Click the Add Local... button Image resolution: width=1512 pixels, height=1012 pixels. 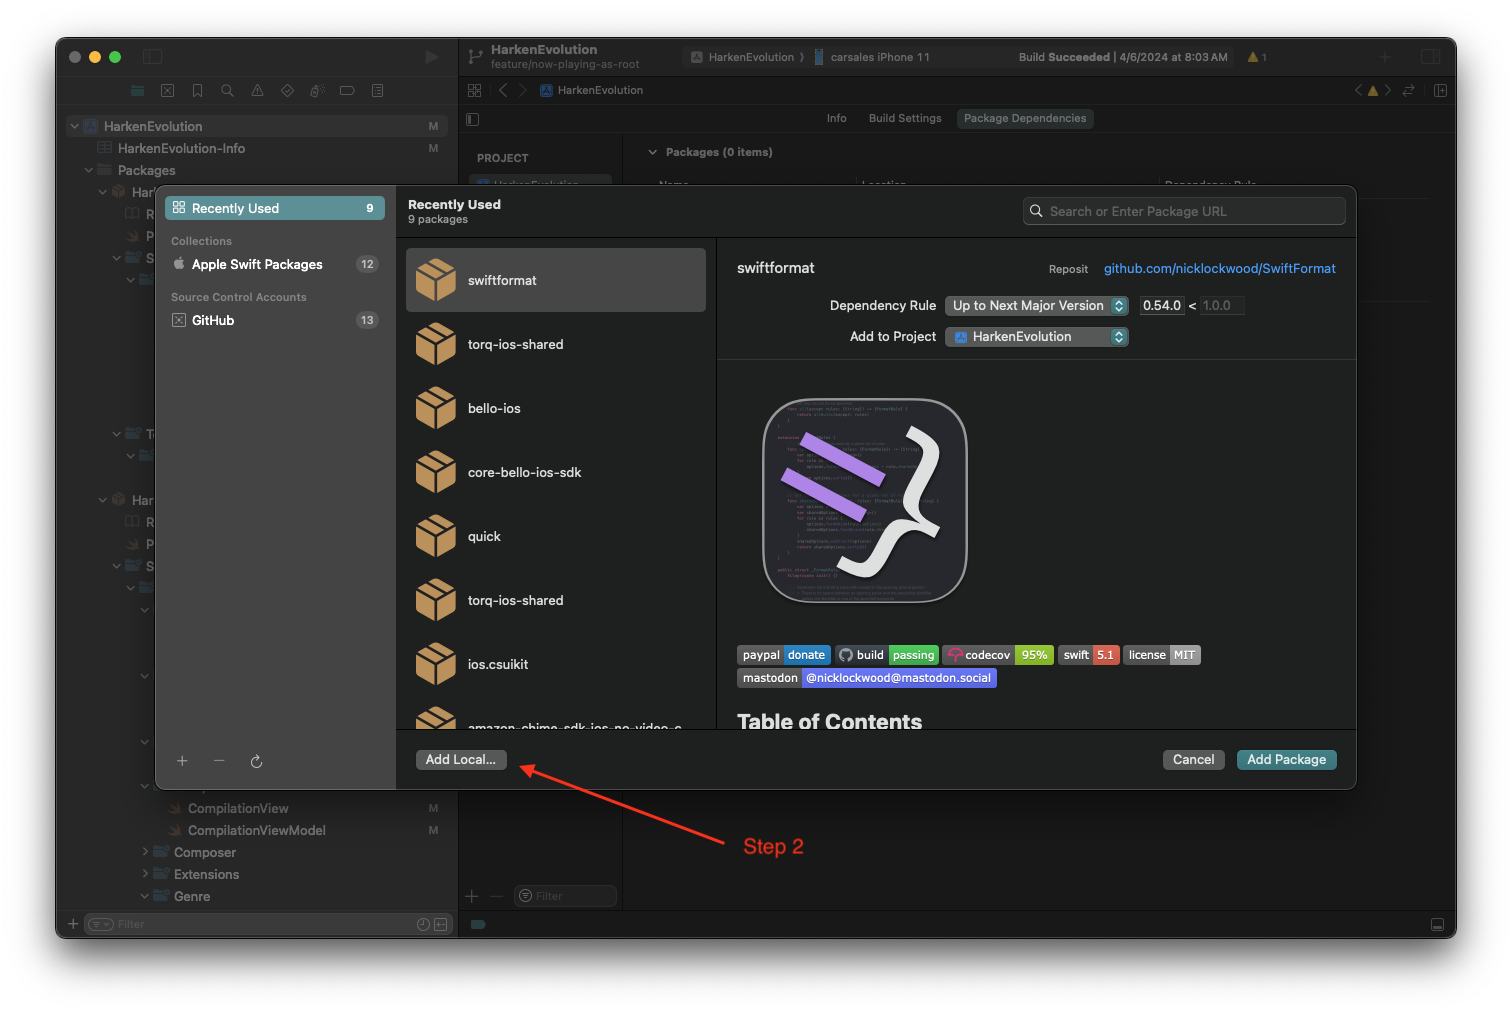click(460, 760)
